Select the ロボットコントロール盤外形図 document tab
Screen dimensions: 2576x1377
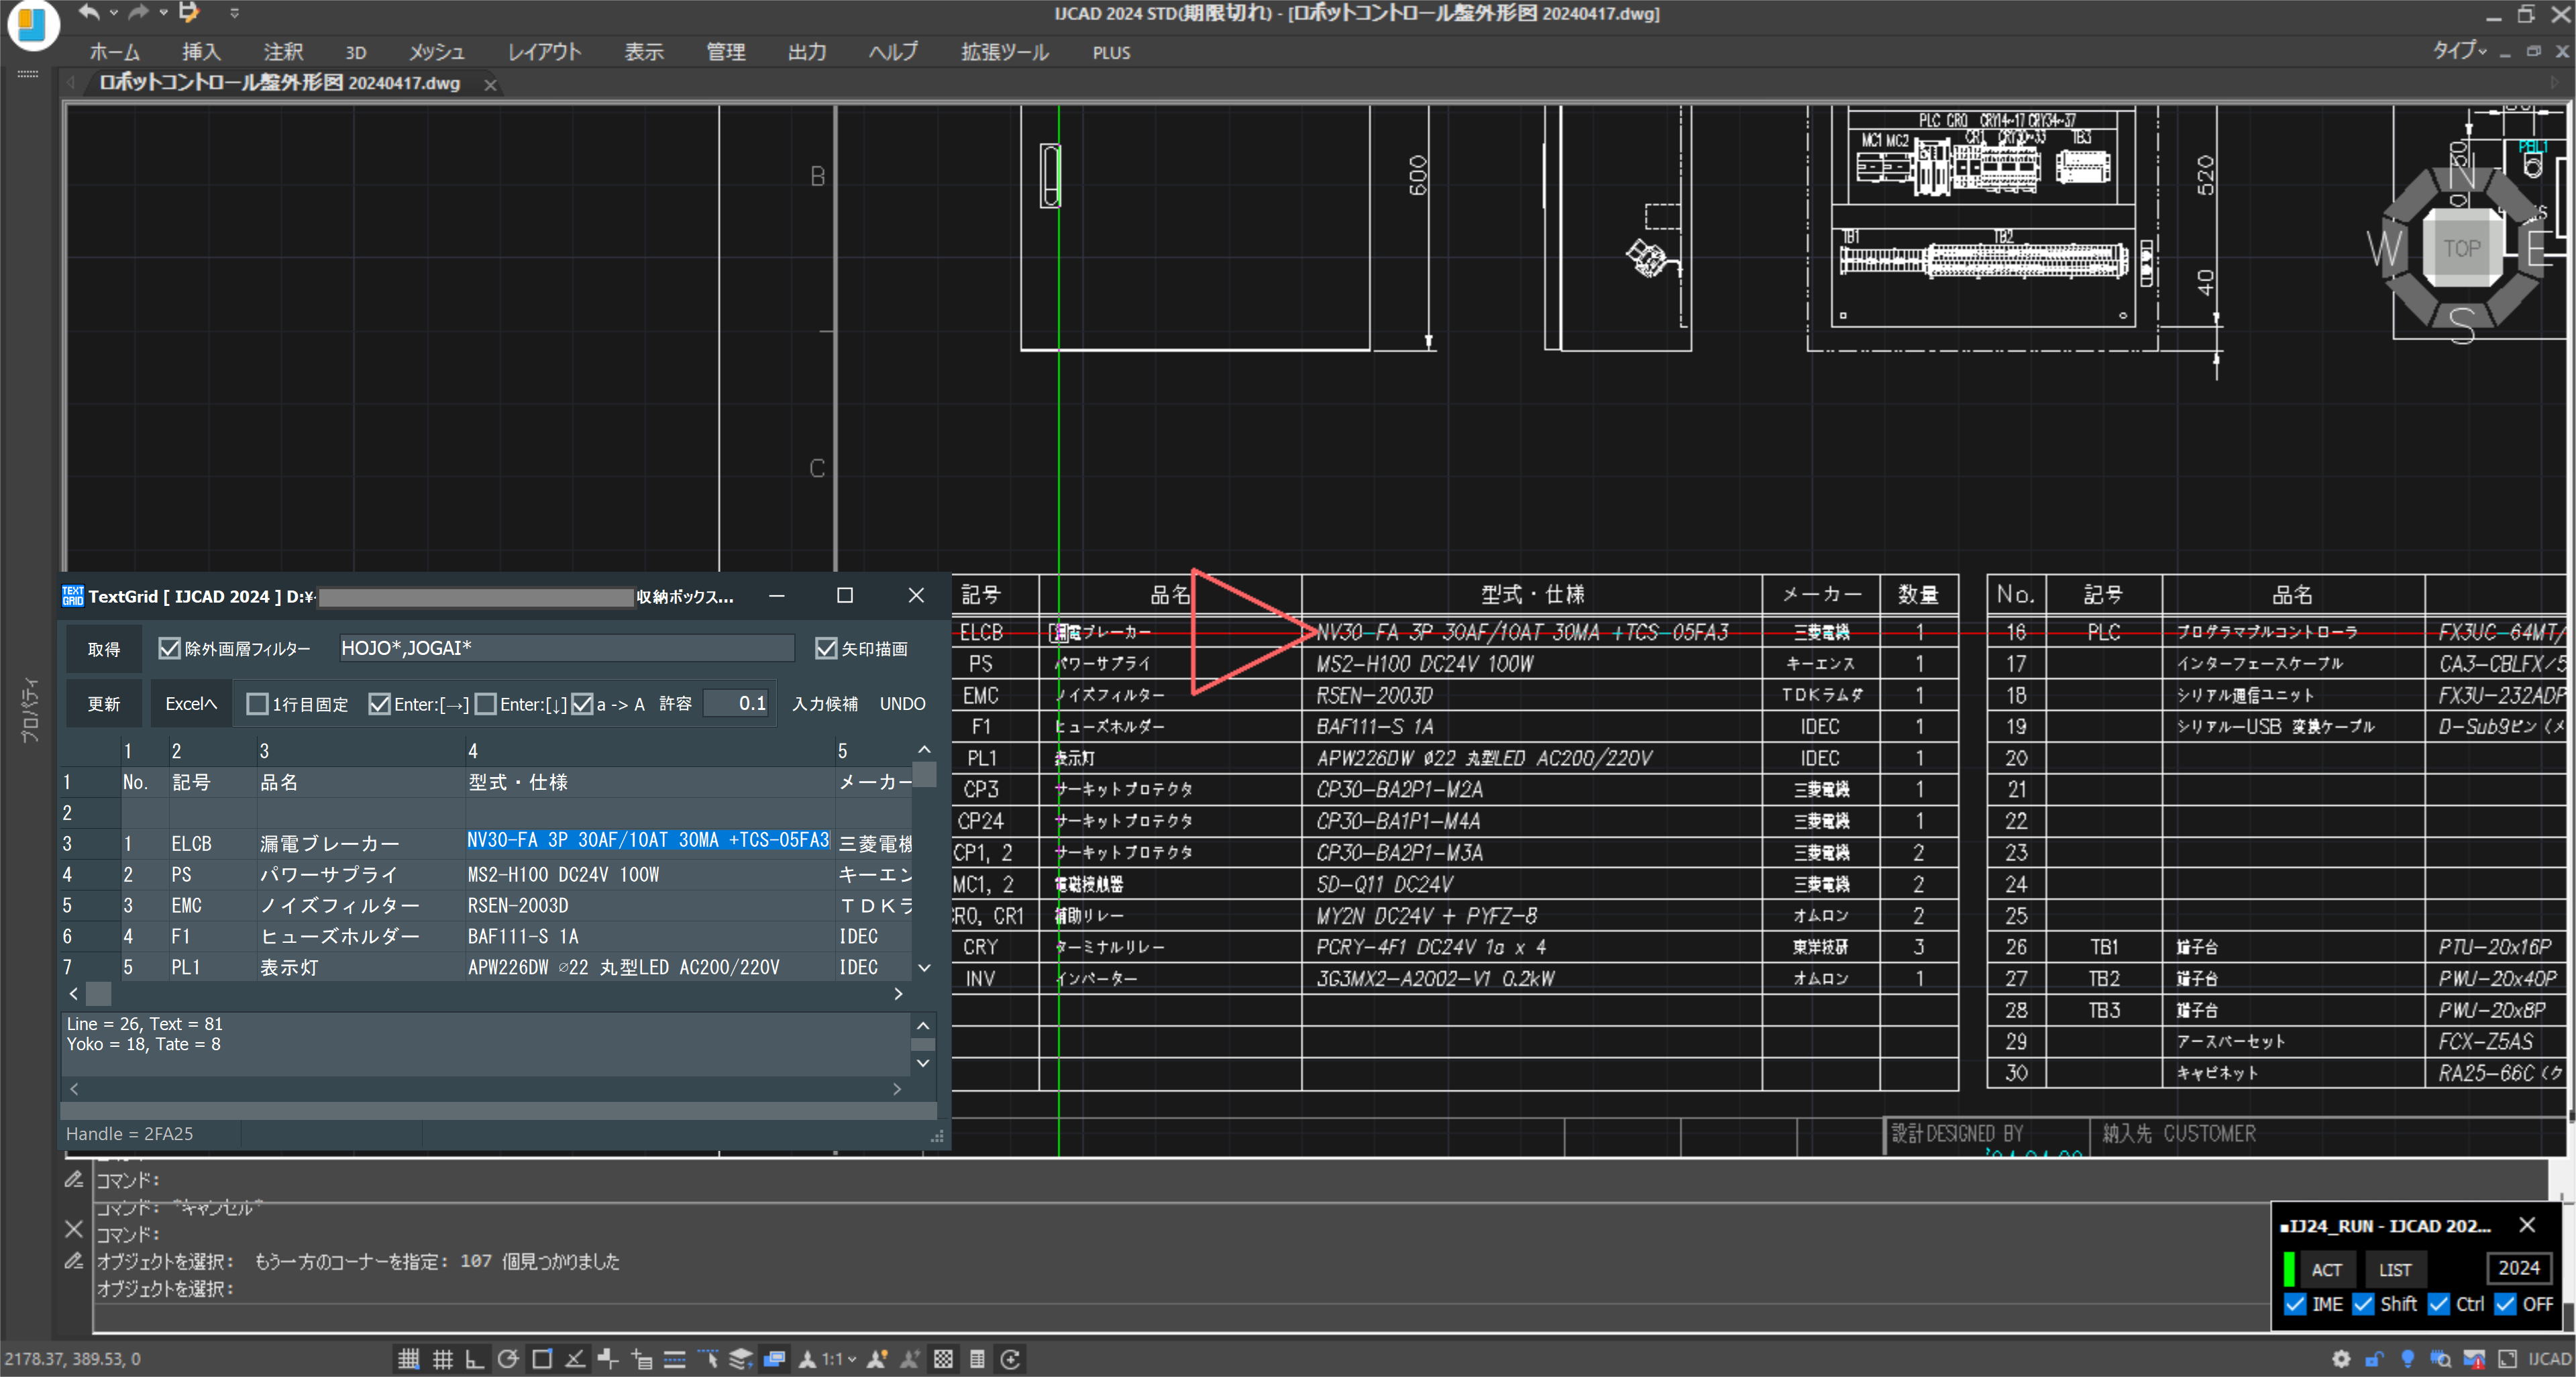point(279,83)
